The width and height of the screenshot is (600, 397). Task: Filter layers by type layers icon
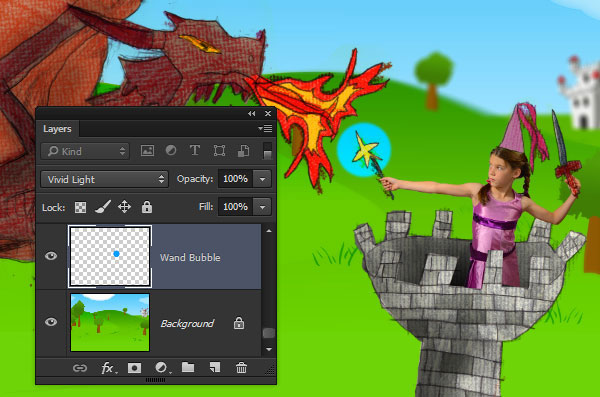pyautogui.click(x=195, y=150)
